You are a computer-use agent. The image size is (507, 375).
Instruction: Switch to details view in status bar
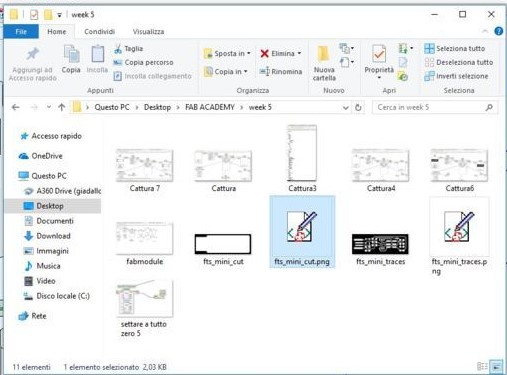[x=482, y=367]
